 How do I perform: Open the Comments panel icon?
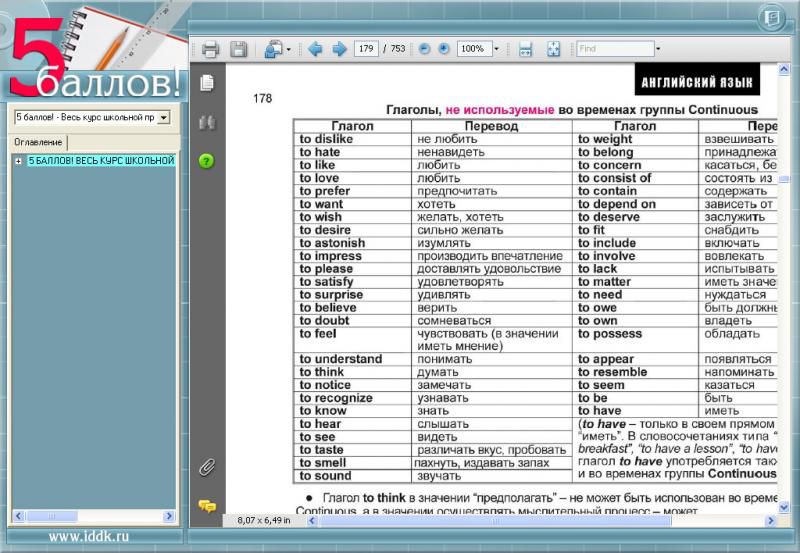click(207, 506)
